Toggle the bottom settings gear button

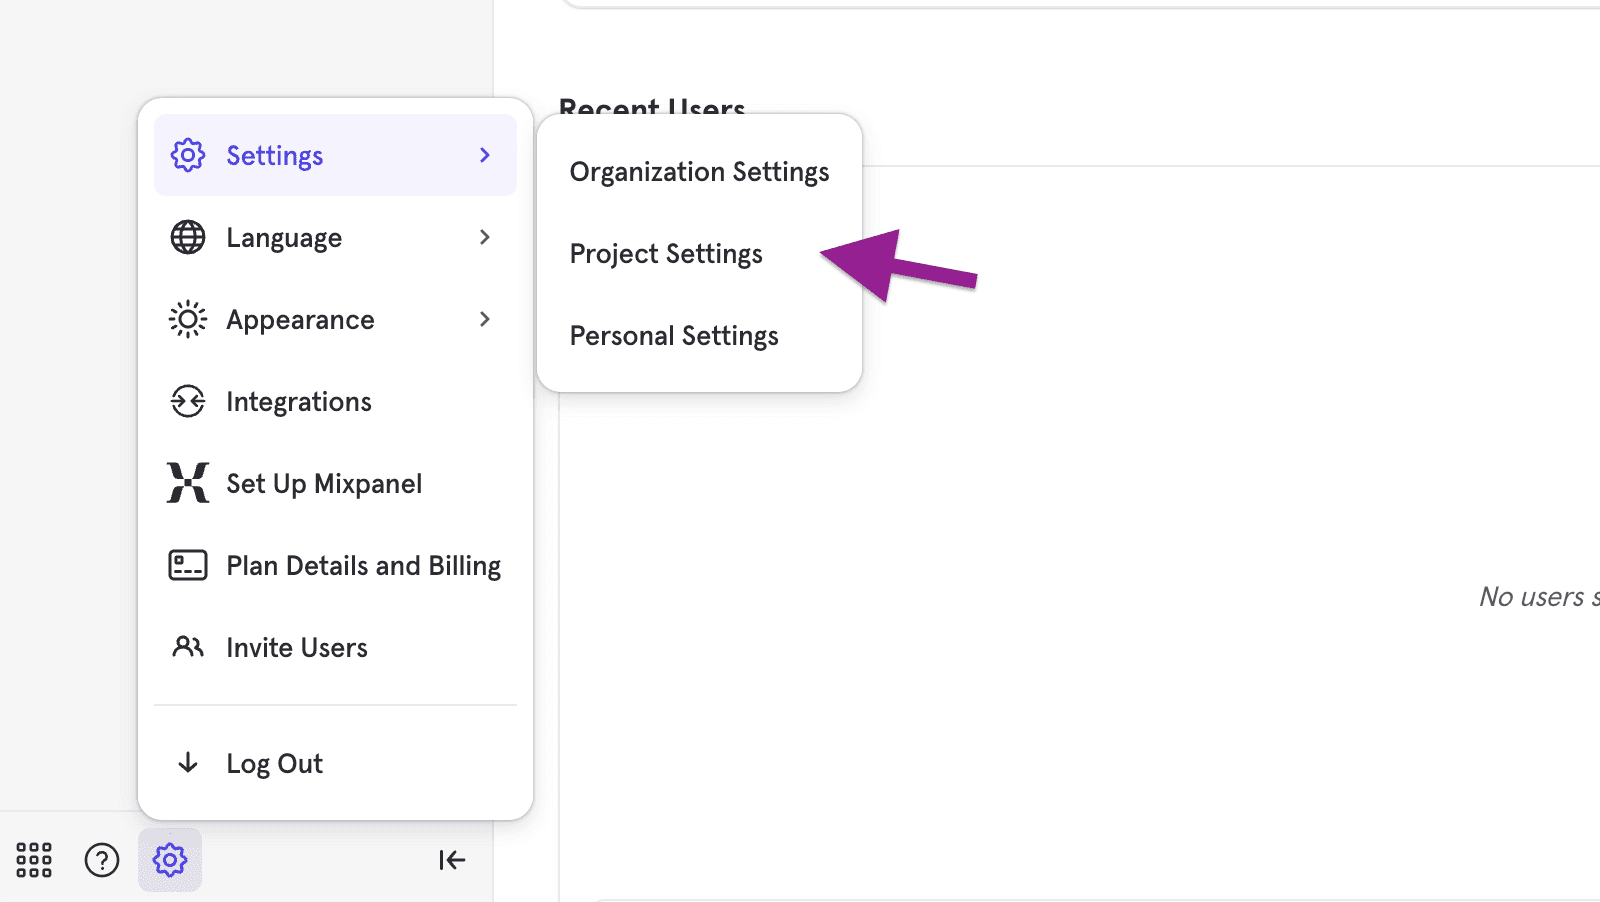click(170, 860)
